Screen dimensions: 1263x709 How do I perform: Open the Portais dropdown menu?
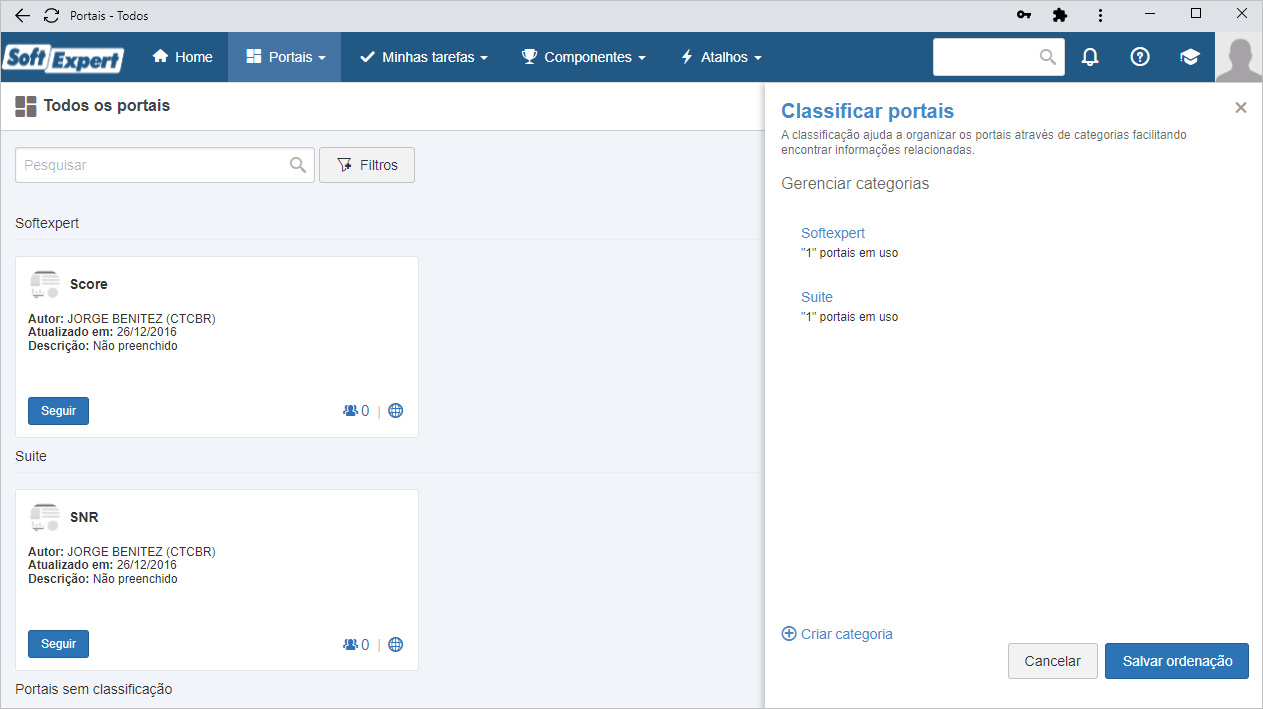click(285, 57)
